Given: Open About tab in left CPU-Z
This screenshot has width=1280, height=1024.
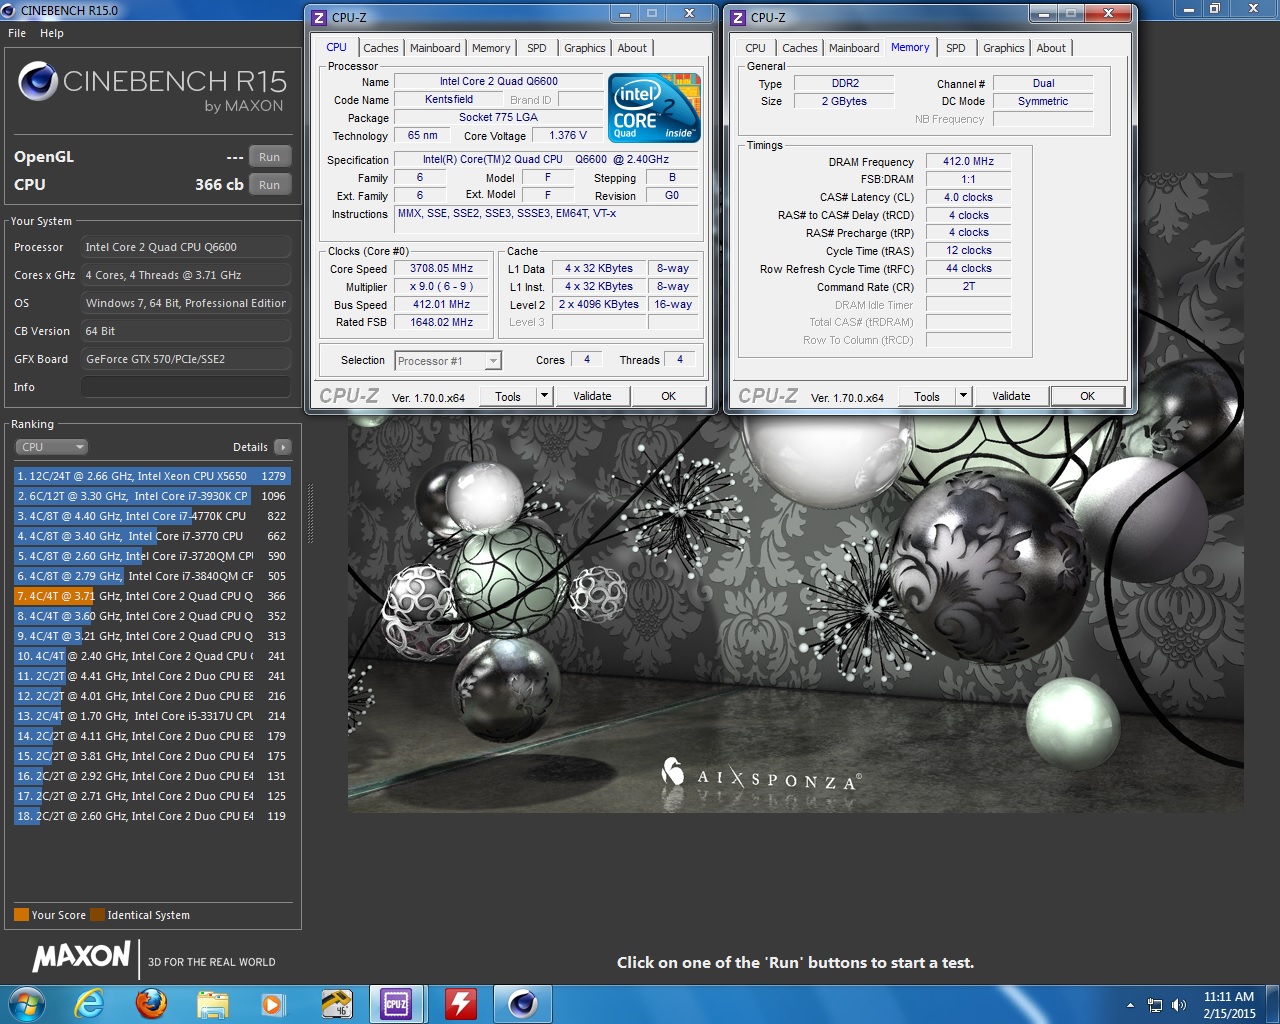Looking at the screenshot, I should point(632,48).
